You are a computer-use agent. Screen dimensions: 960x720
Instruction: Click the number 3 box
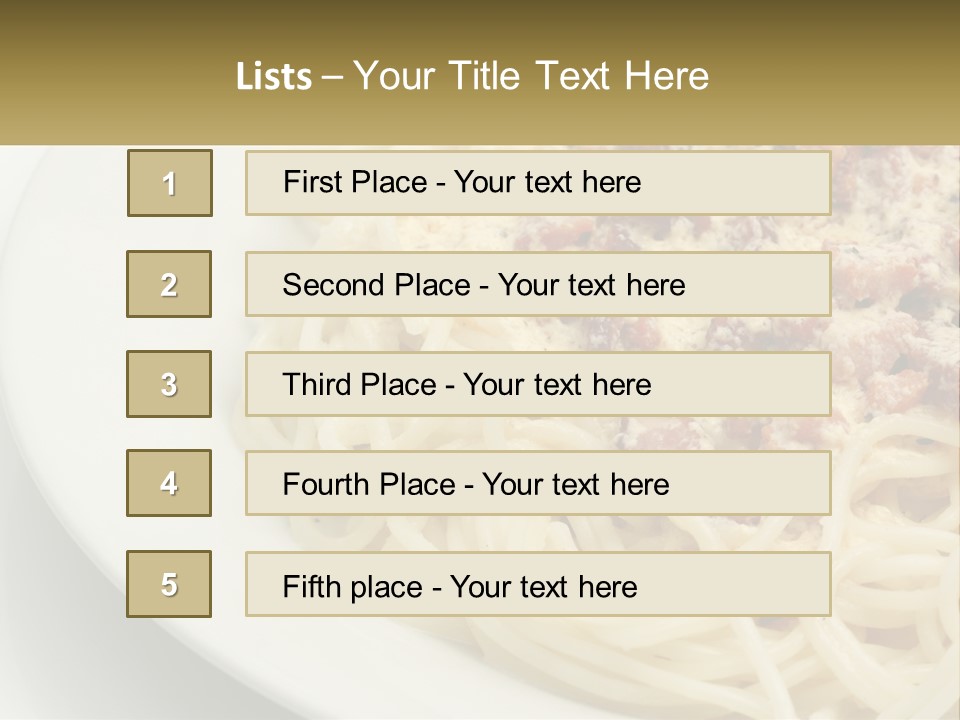click(169, 384)
